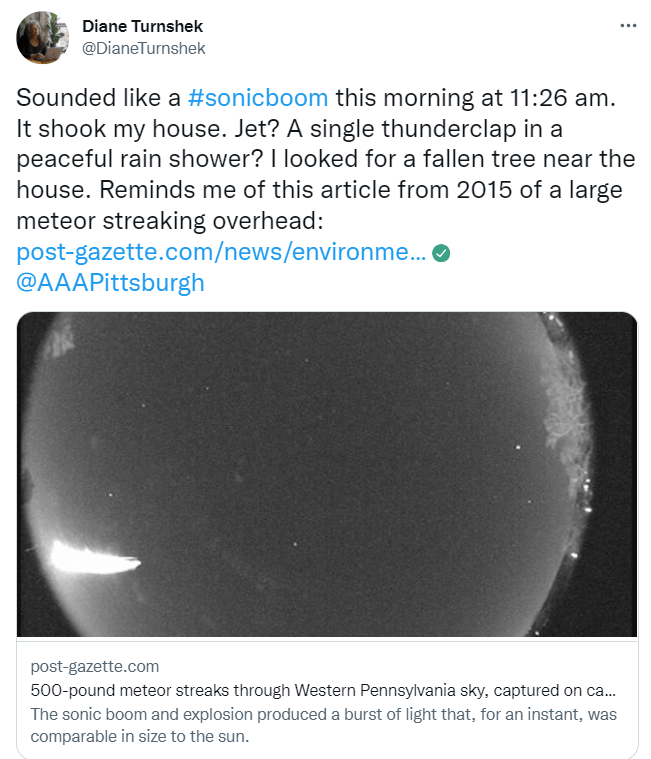The image size is (651, 759).
Task: Click the tweet text starting "Sounded like a"
Action: [98, 98]
